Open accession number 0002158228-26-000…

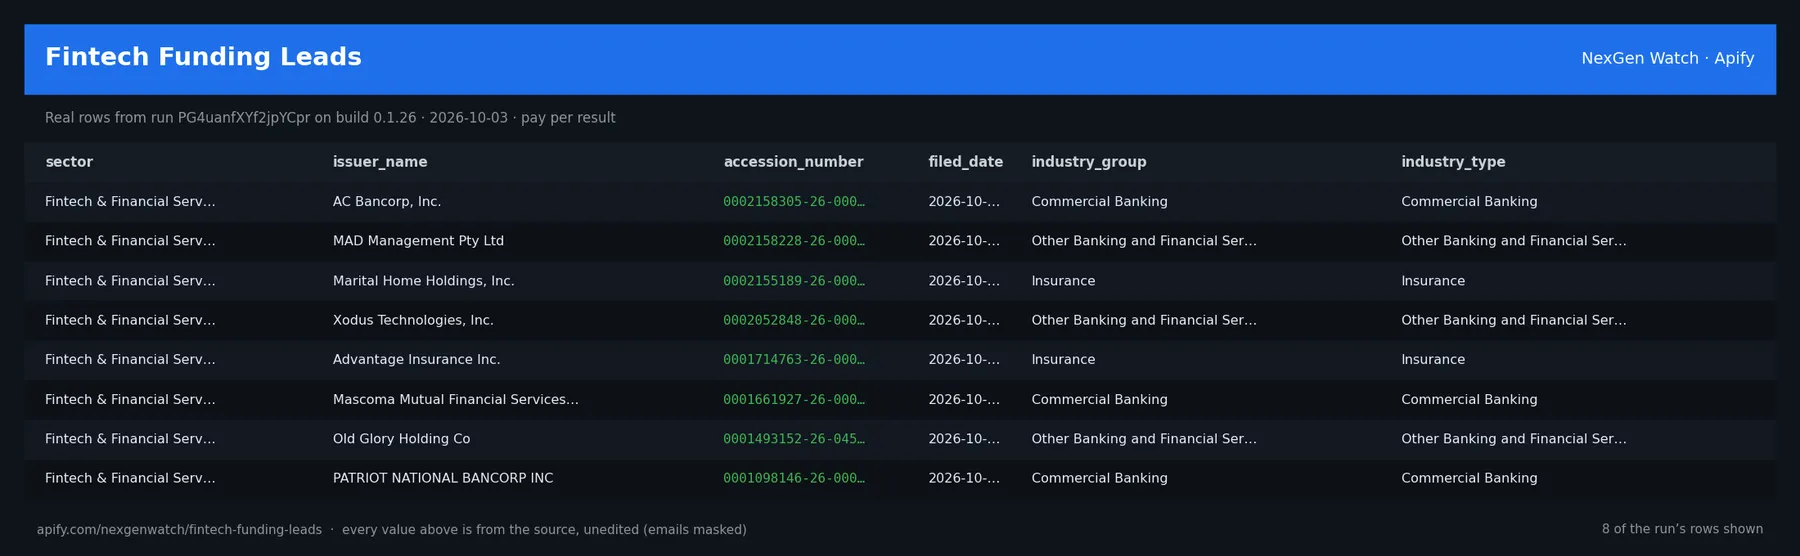tap(794, 241)
